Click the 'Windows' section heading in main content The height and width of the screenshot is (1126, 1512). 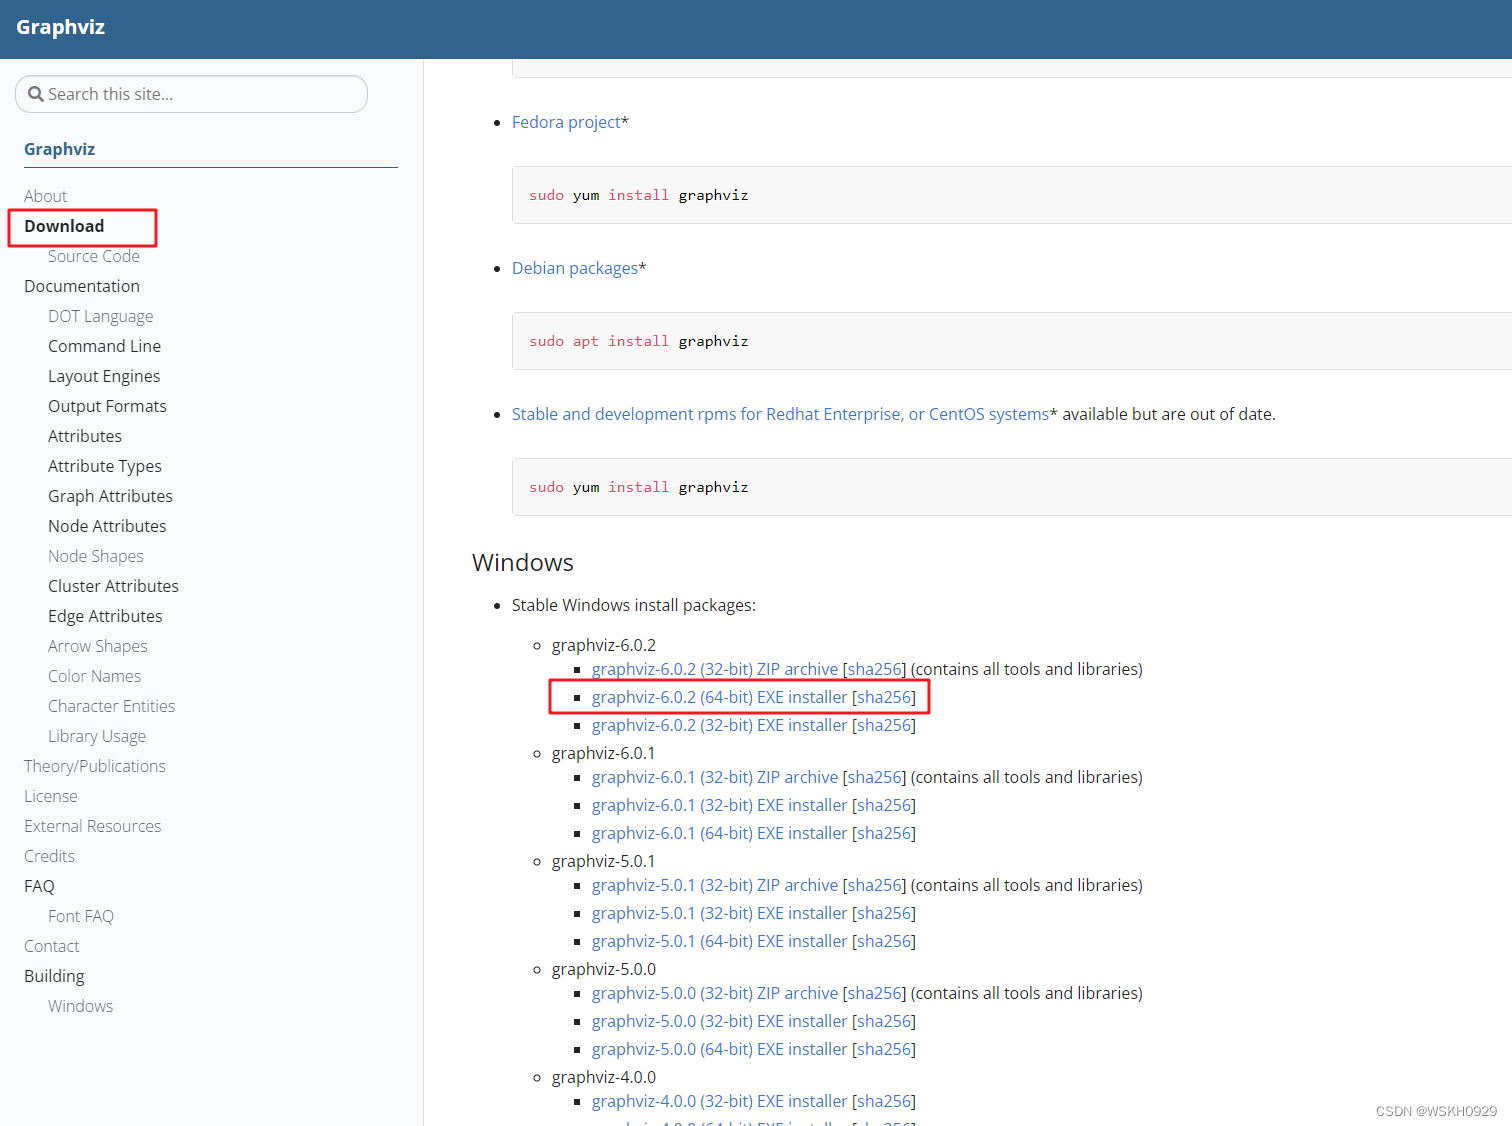click(523, 562)
